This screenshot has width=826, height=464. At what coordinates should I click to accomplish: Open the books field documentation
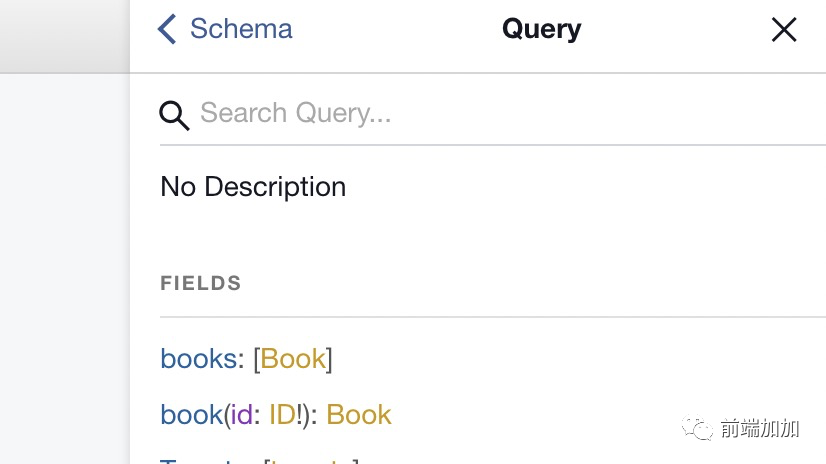click(198, 359)
